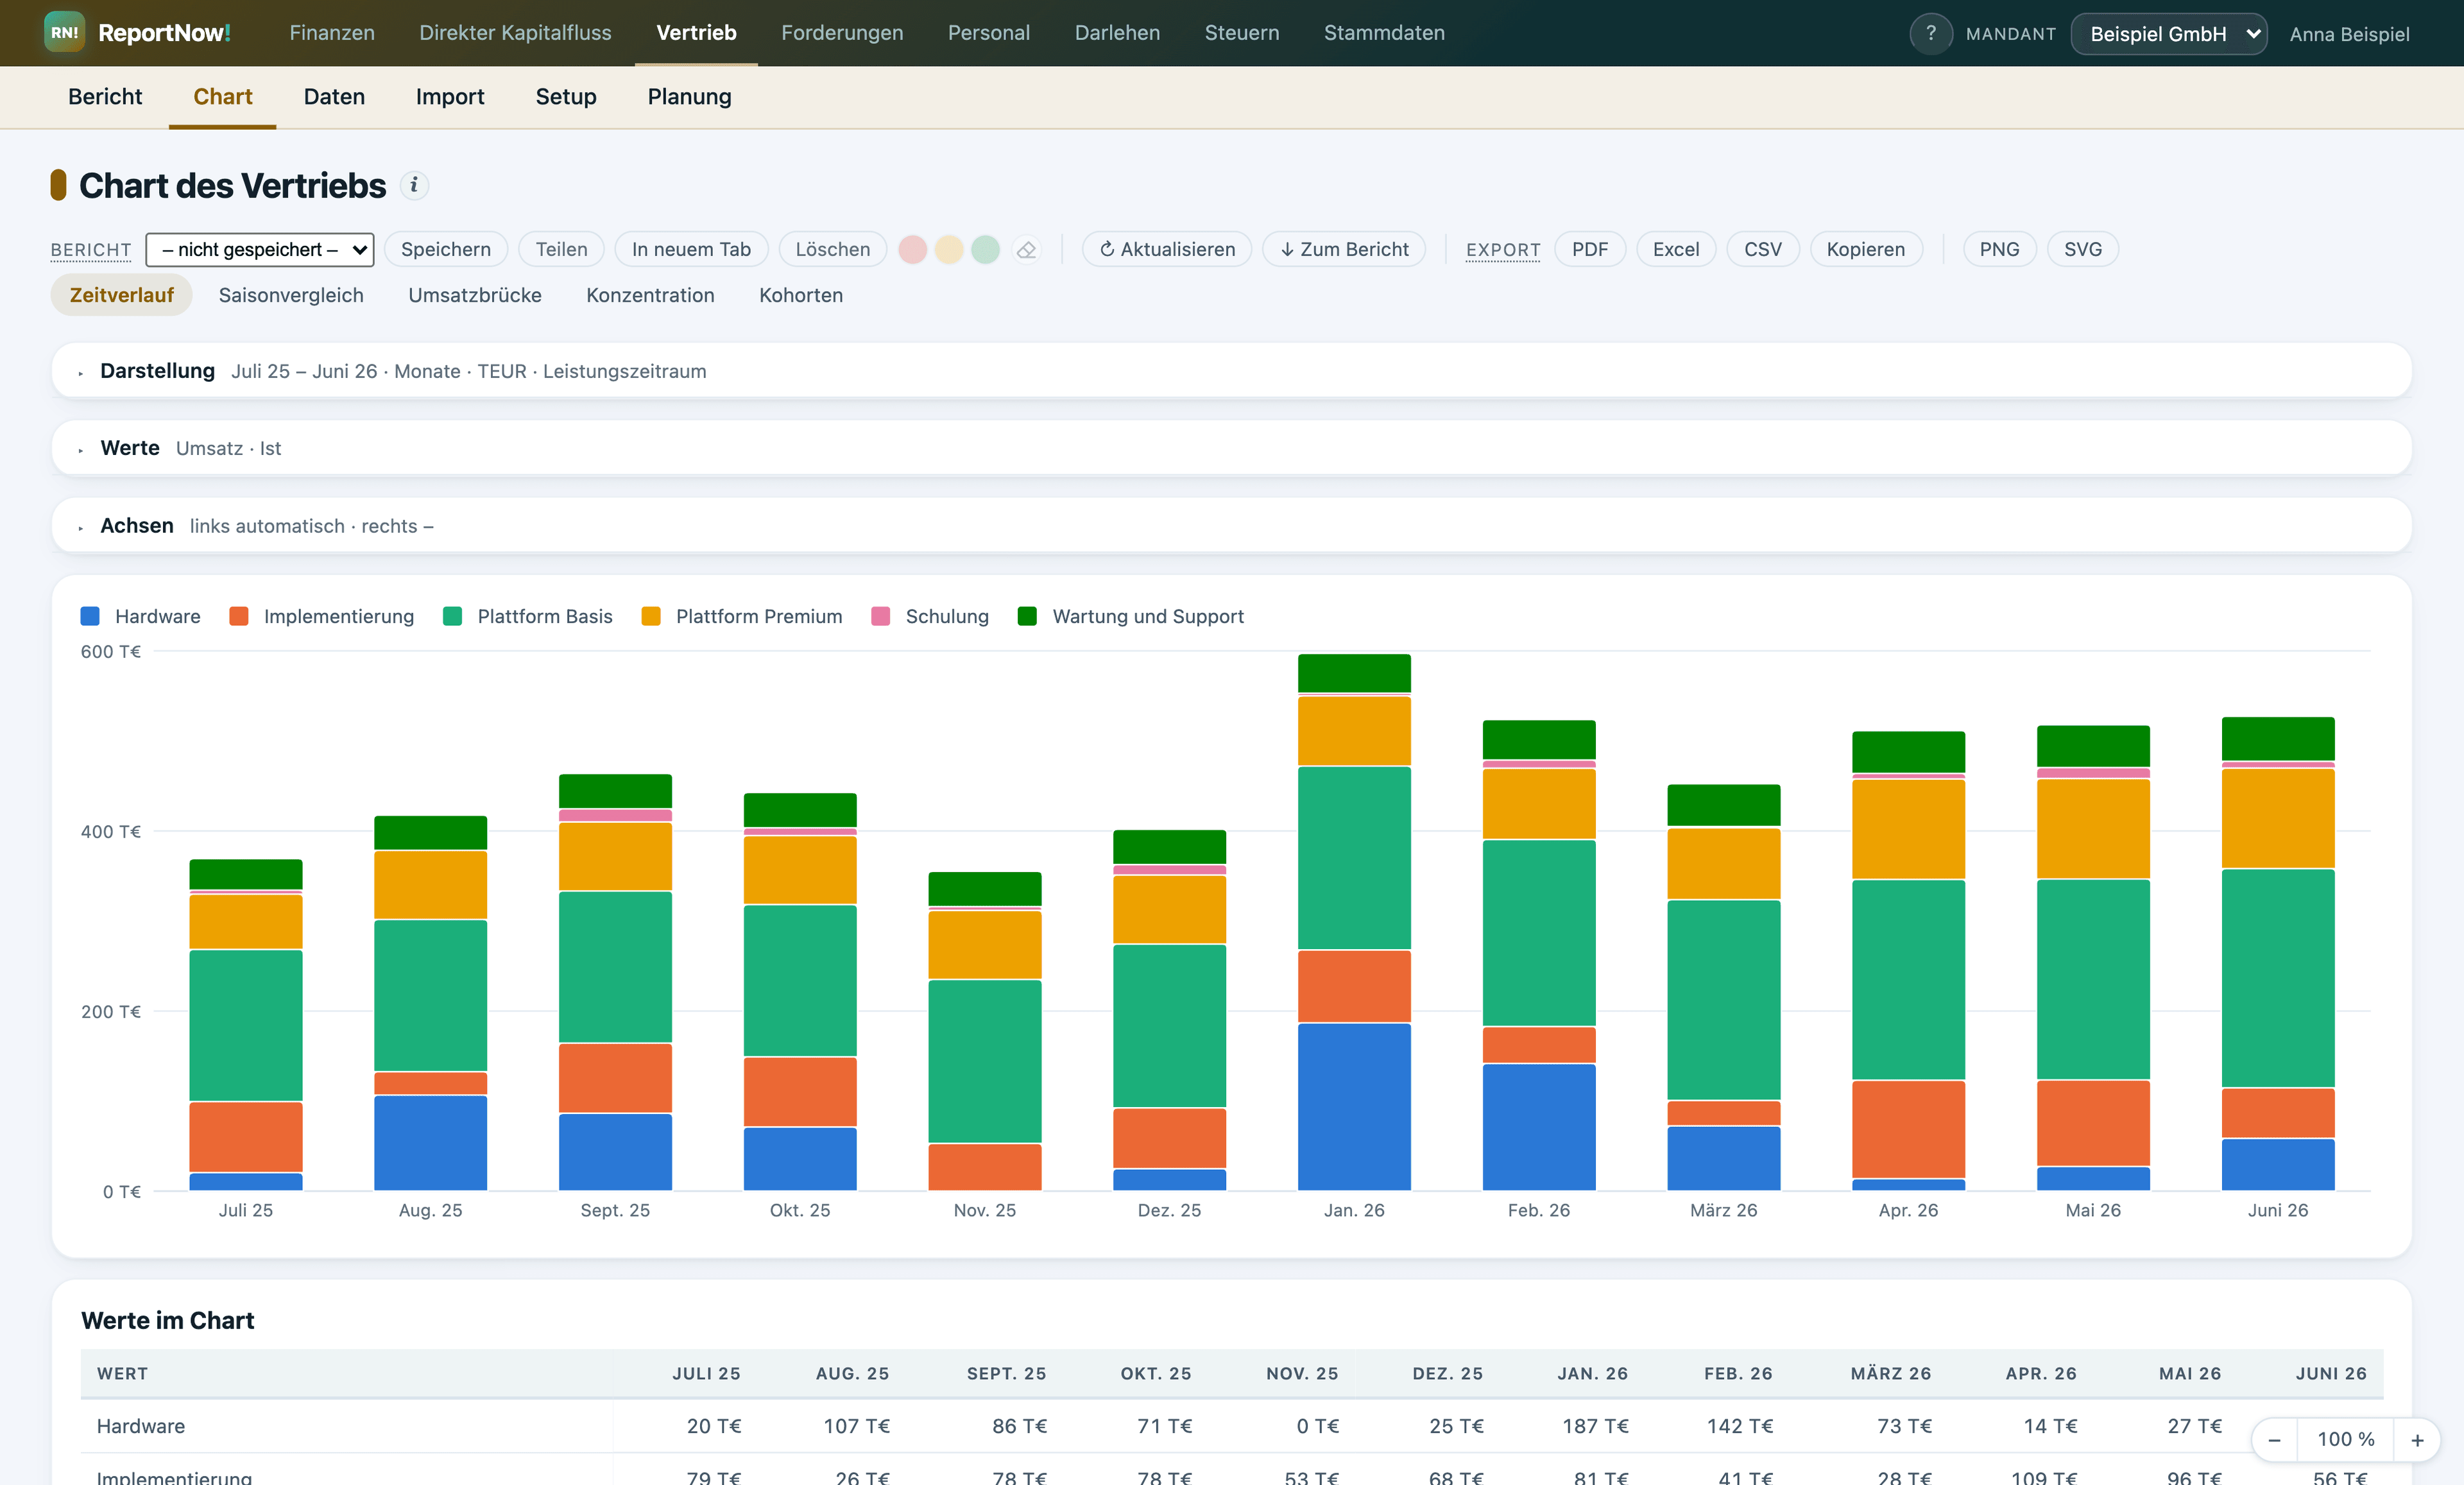This screenshot has height=1485, width=2464.
Task: Open the Finanzen menu
Action: click(332, 33)
